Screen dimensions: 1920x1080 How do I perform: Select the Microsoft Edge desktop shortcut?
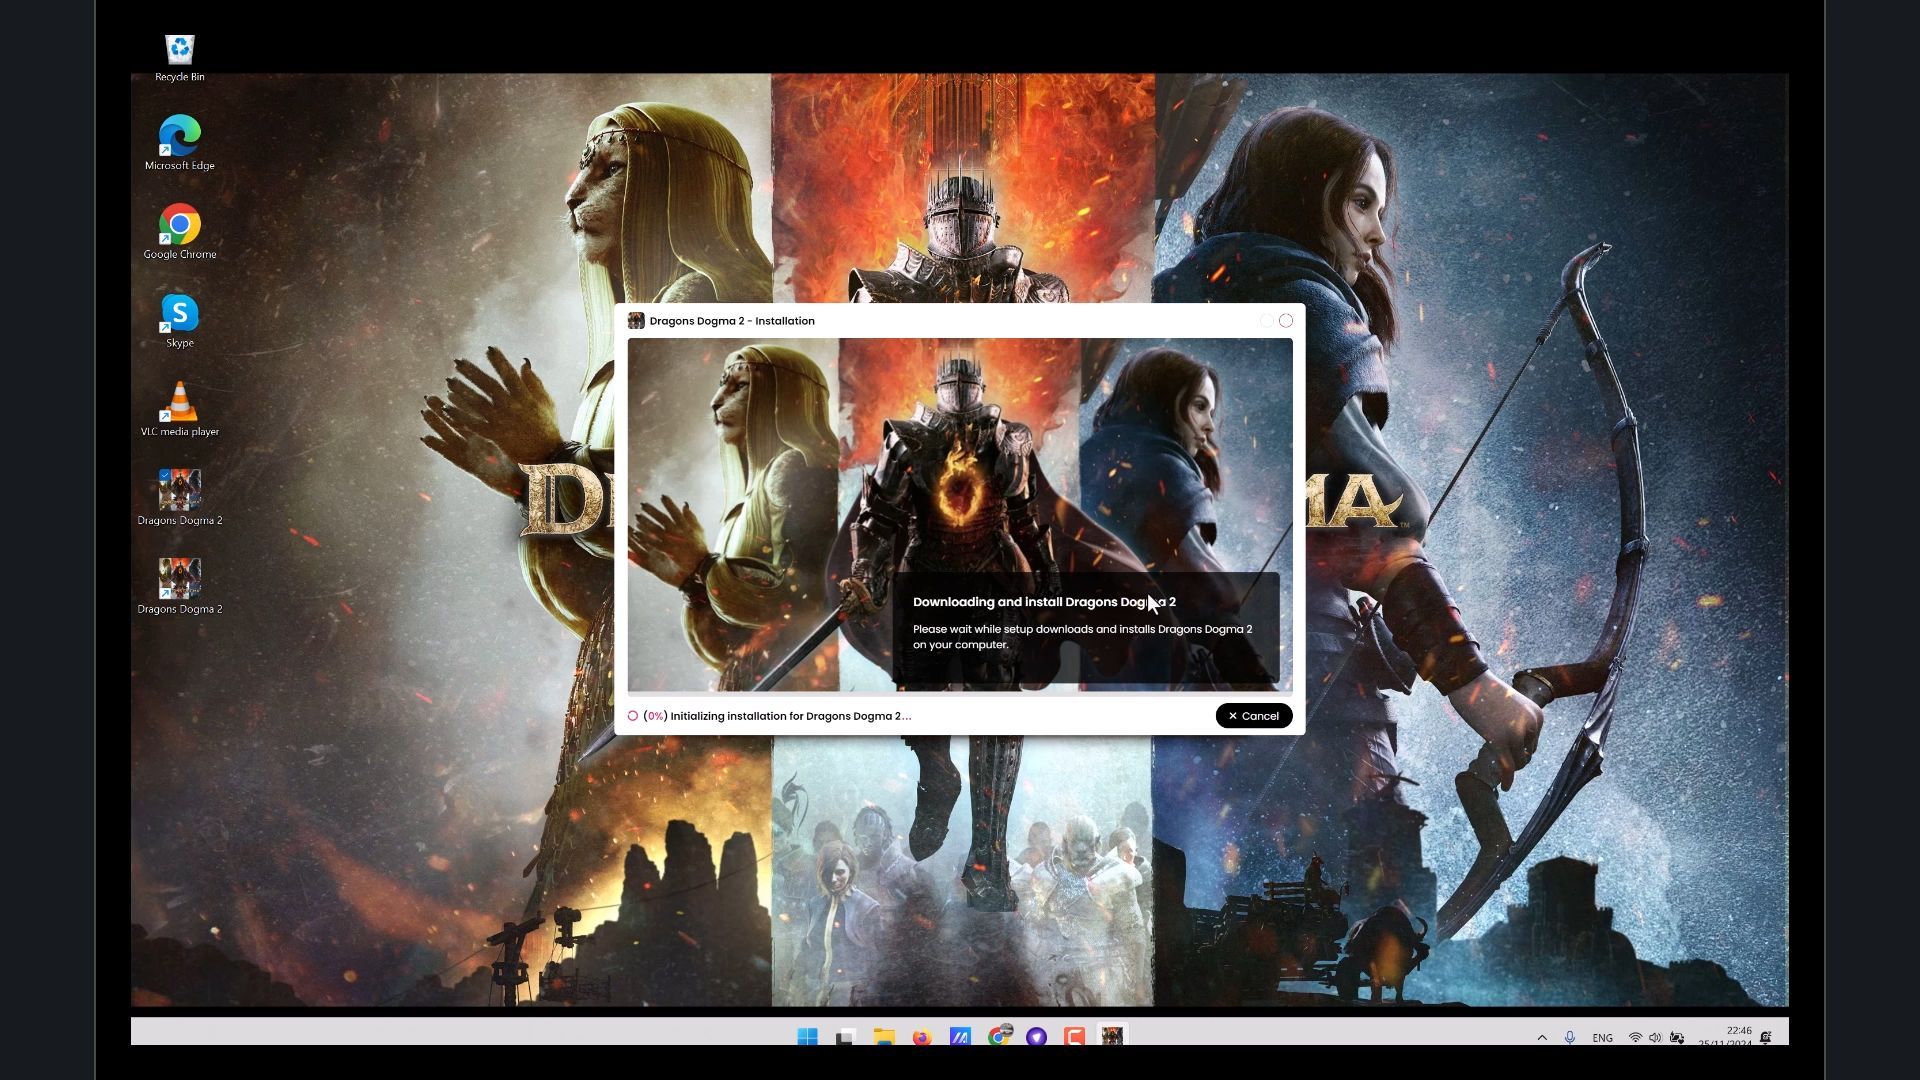pyautogui.click(x=180, y=143)
